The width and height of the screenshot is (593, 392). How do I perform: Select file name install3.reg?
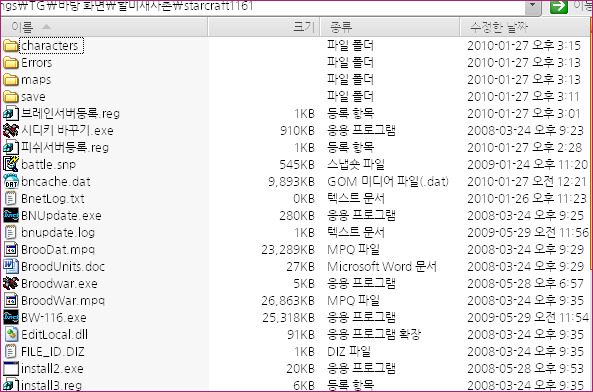click(x=51, y=385)
